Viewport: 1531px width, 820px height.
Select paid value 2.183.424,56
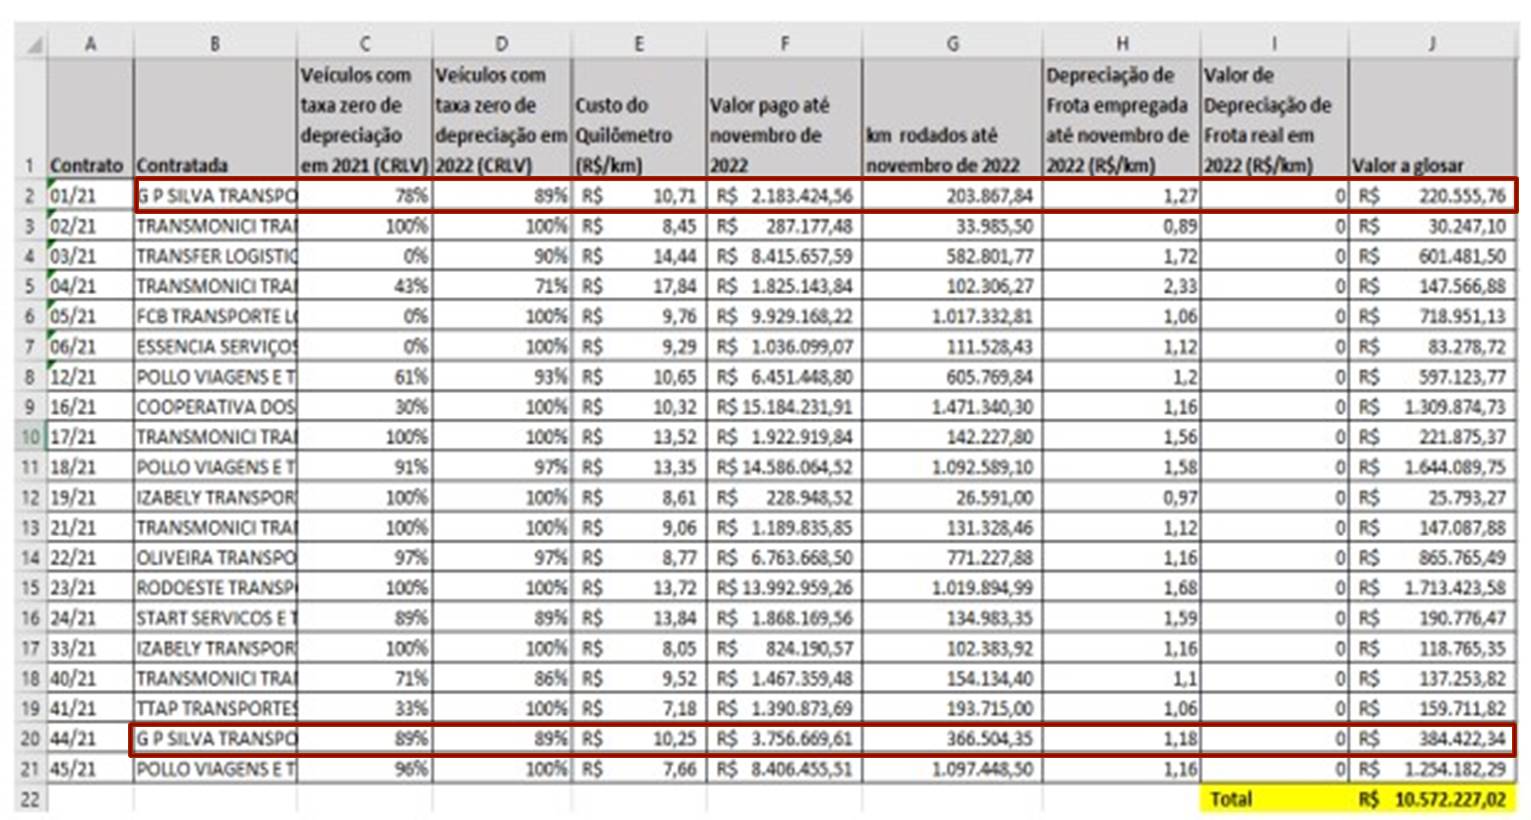pos(784,196)
